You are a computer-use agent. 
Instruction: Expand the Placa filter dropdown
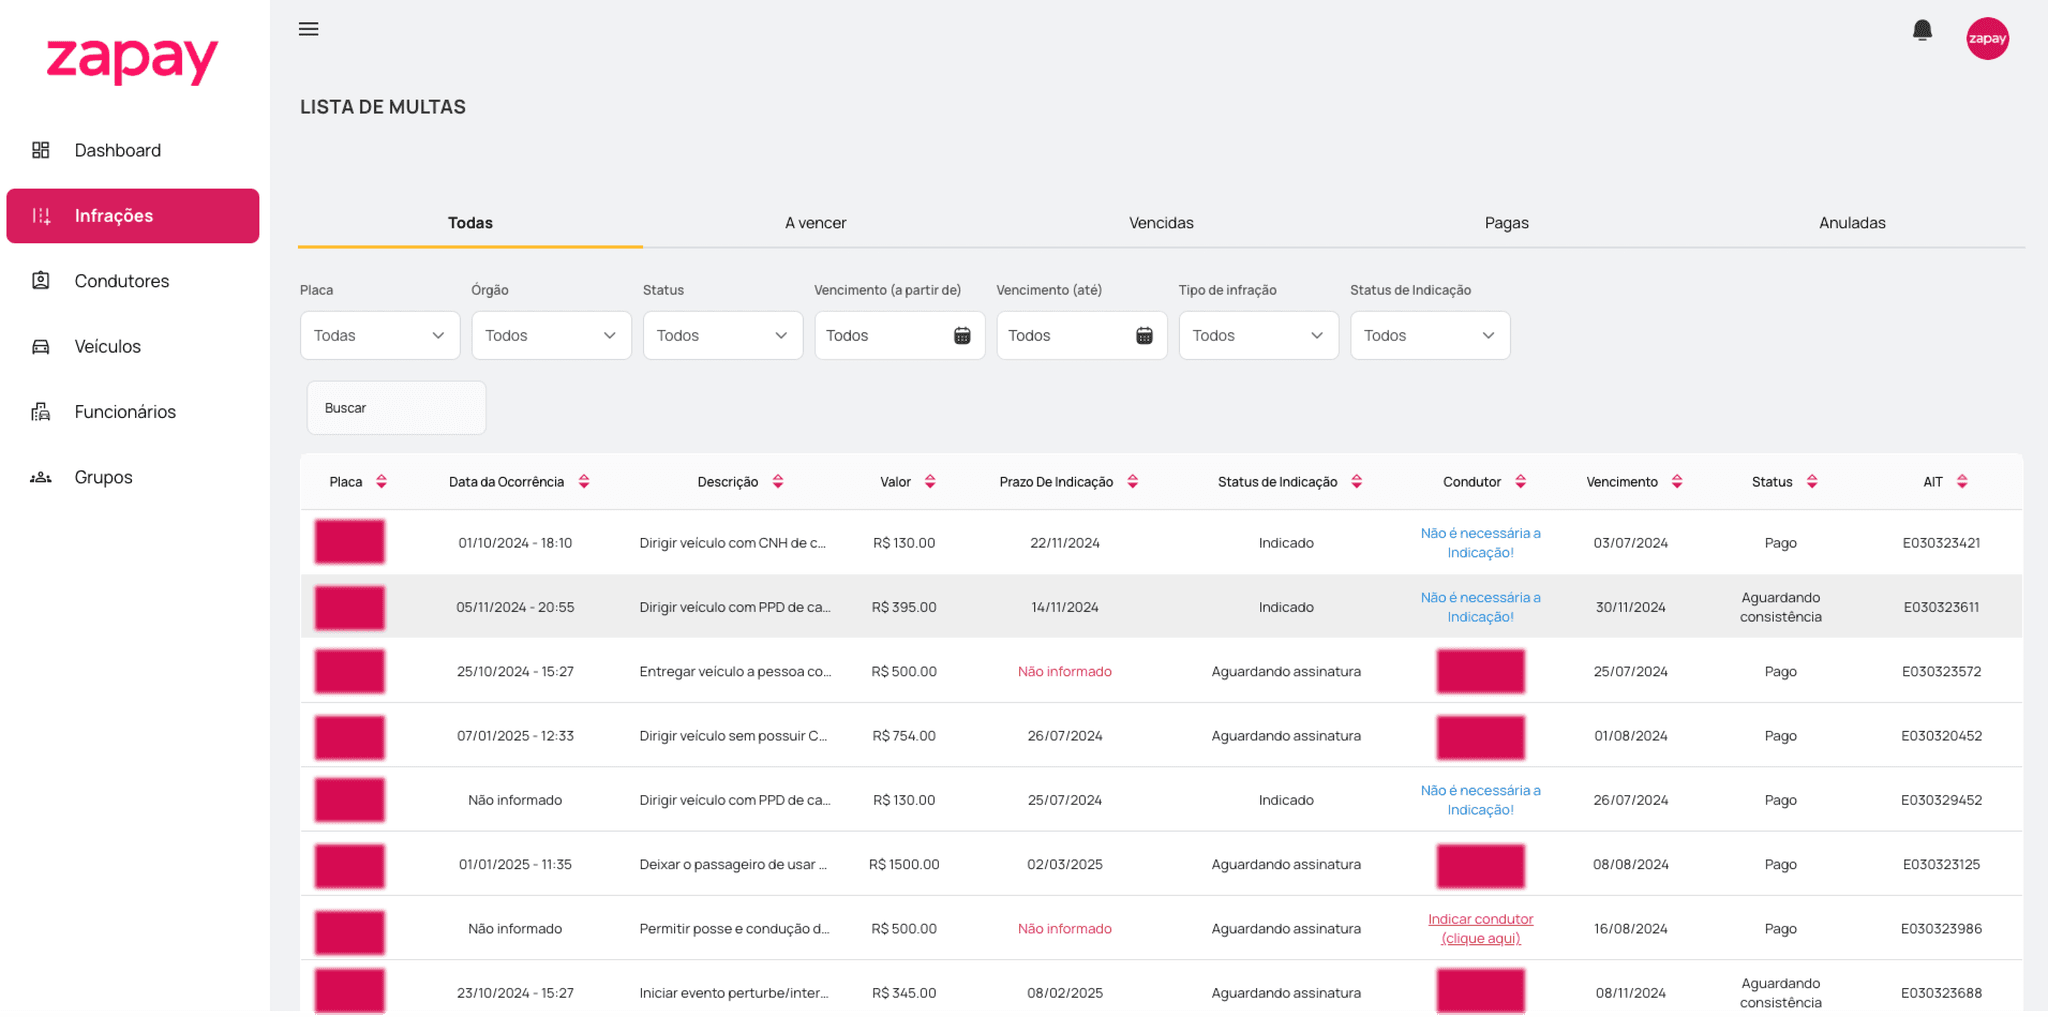coord(380,336)
